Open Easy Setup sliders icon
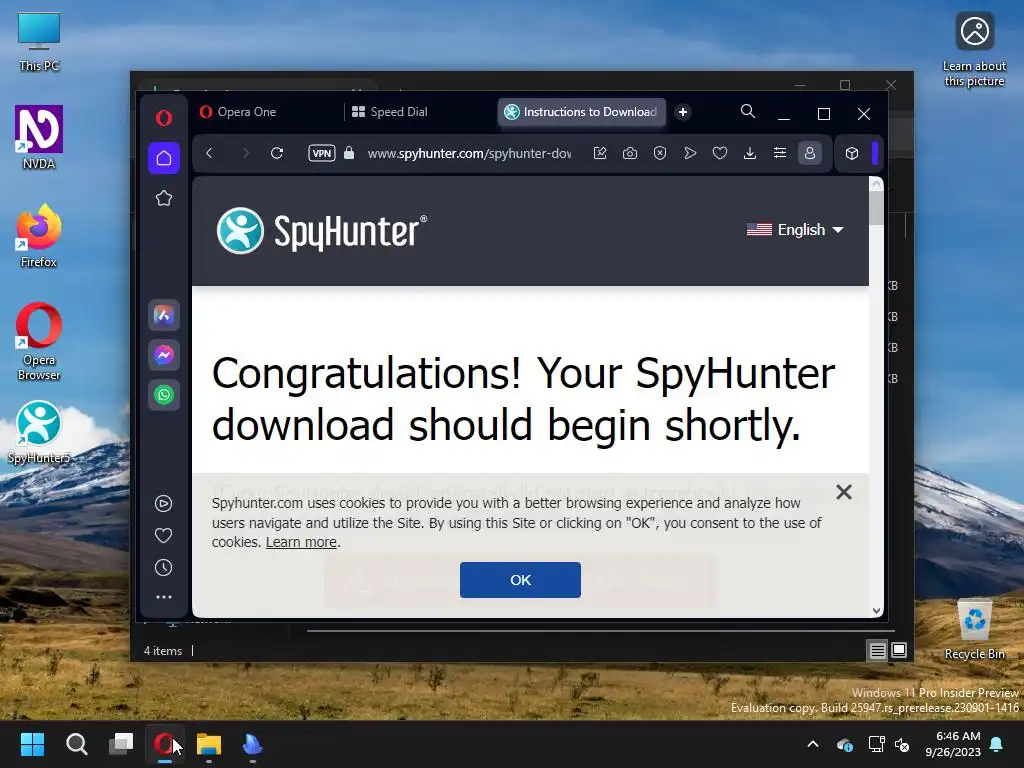The image size is (1024, 768). click(x=780, y=153)
